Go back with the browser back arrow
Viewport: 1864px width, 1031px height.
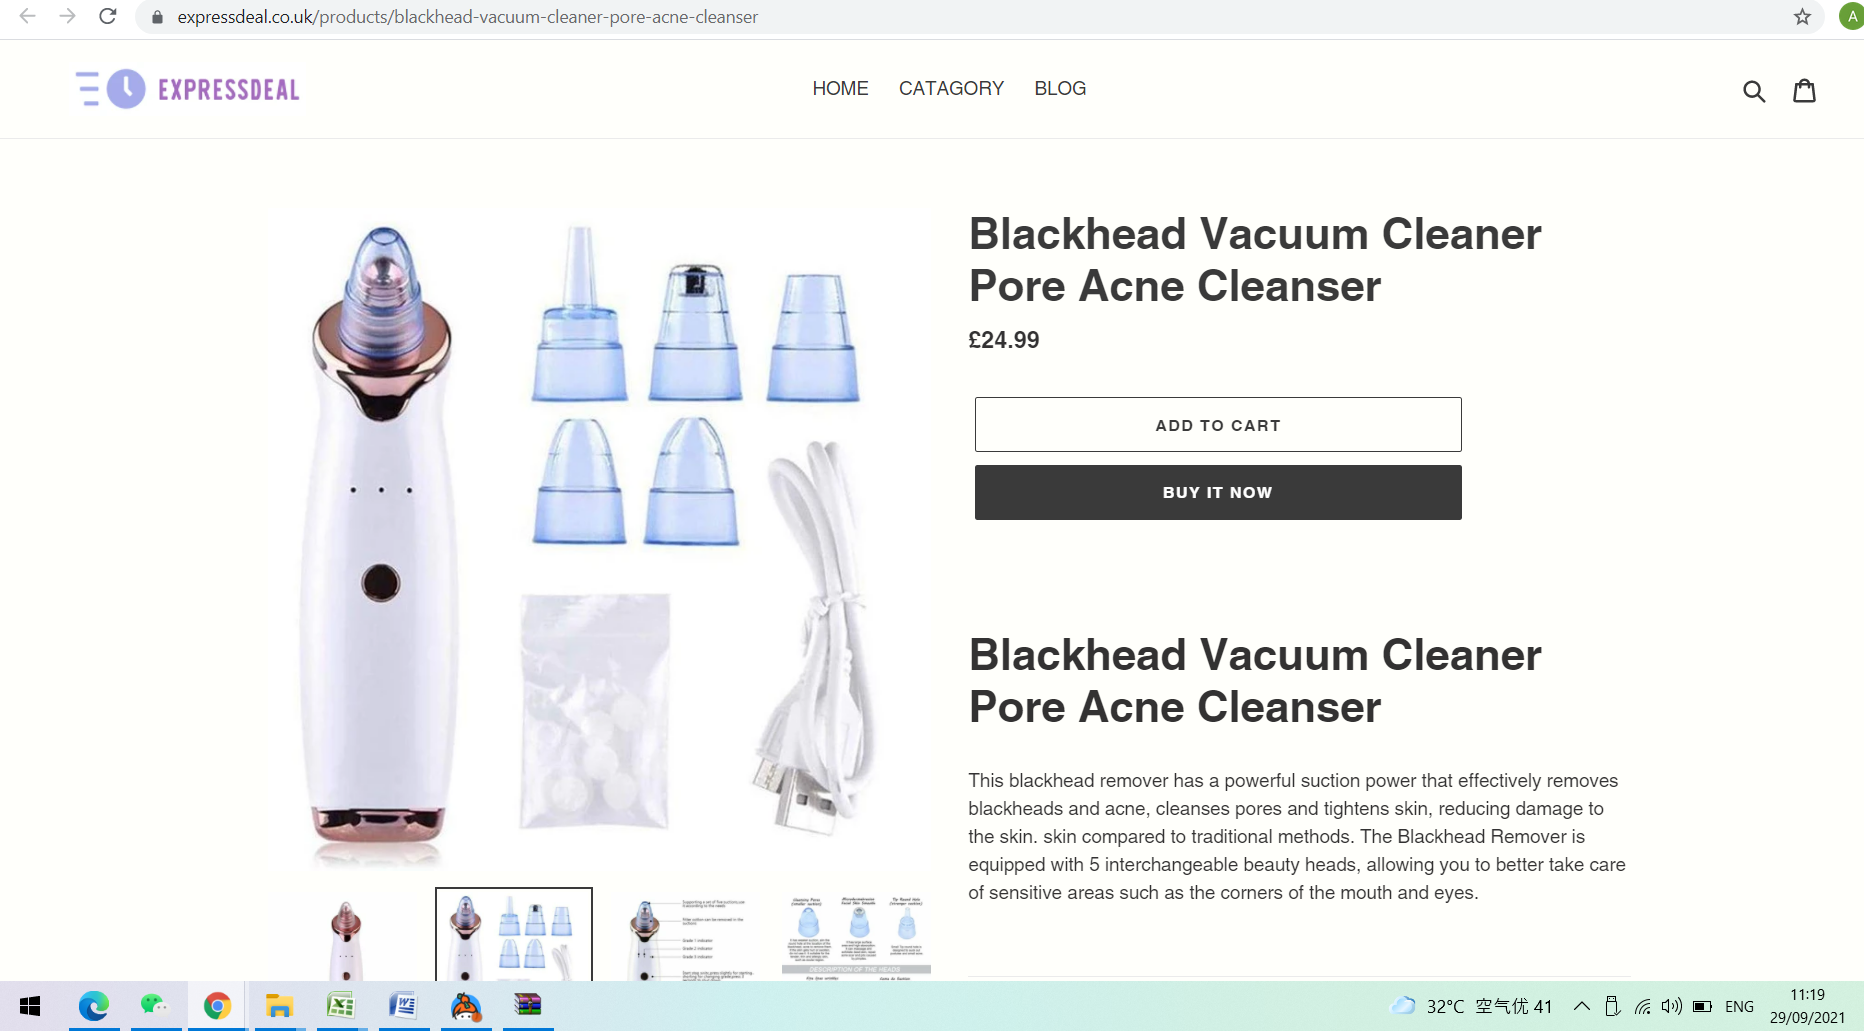coord(27,16)
